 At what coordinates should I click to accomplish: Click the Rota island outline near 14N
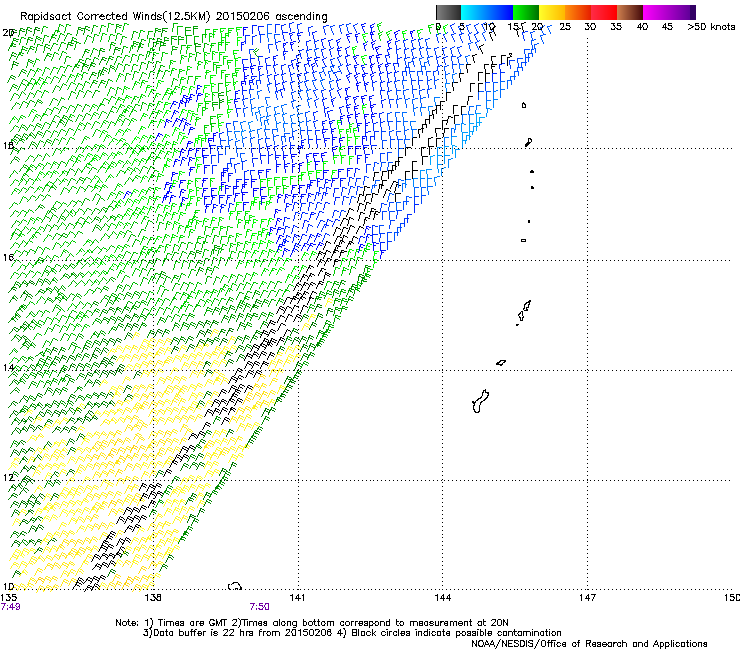501,363
